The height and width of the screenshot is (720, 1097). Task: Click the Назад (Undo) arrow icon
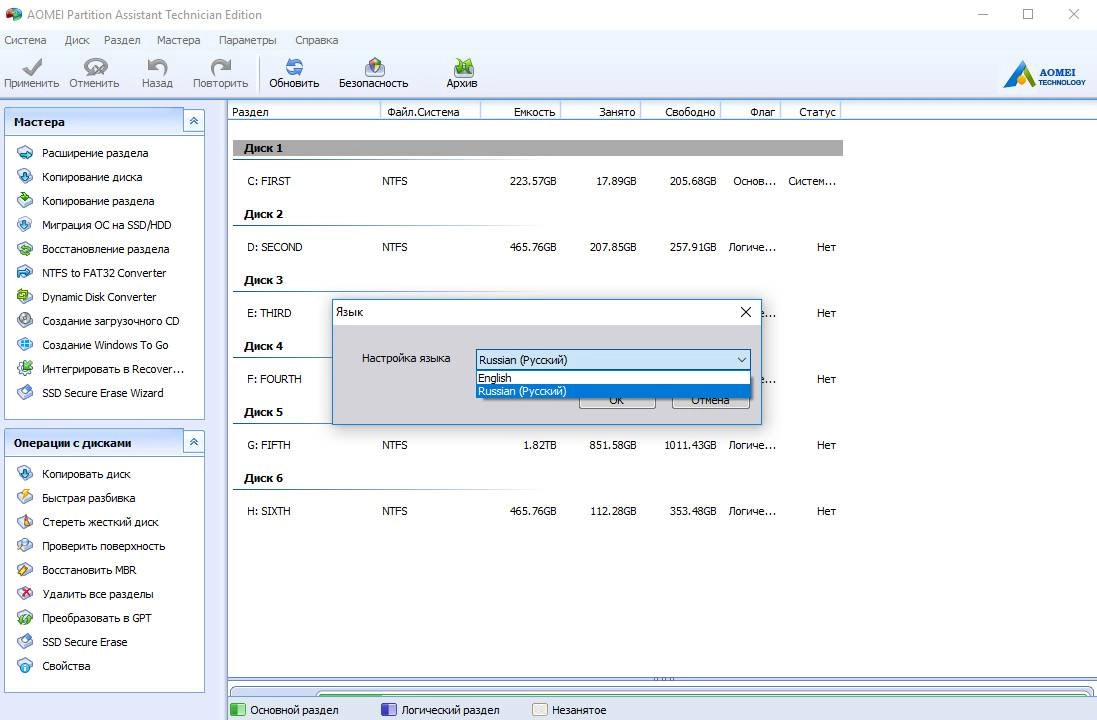pyautogui.click(x=157, y=67)
